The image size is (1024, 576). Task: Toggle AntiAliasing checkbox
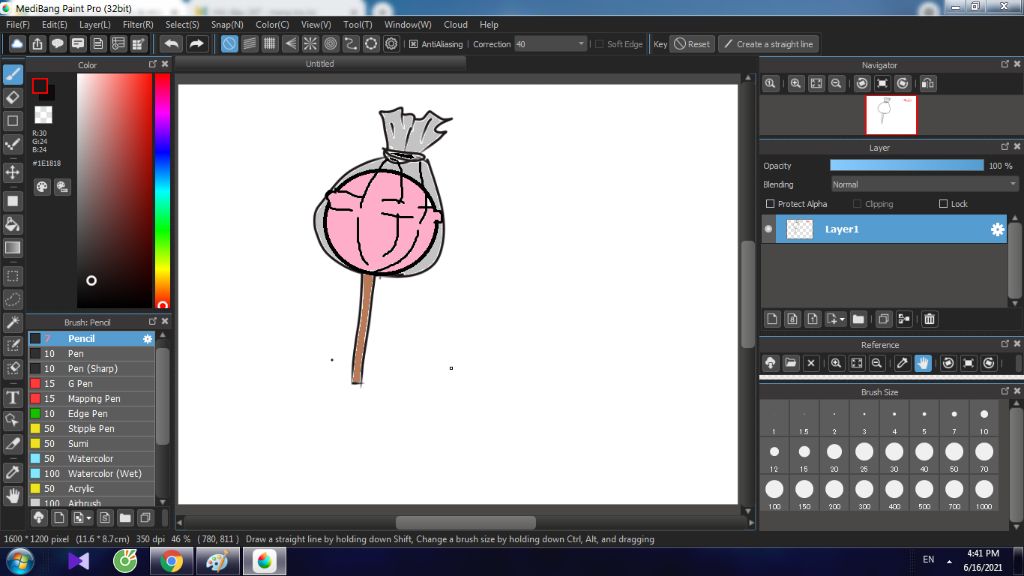coord(413,44)
